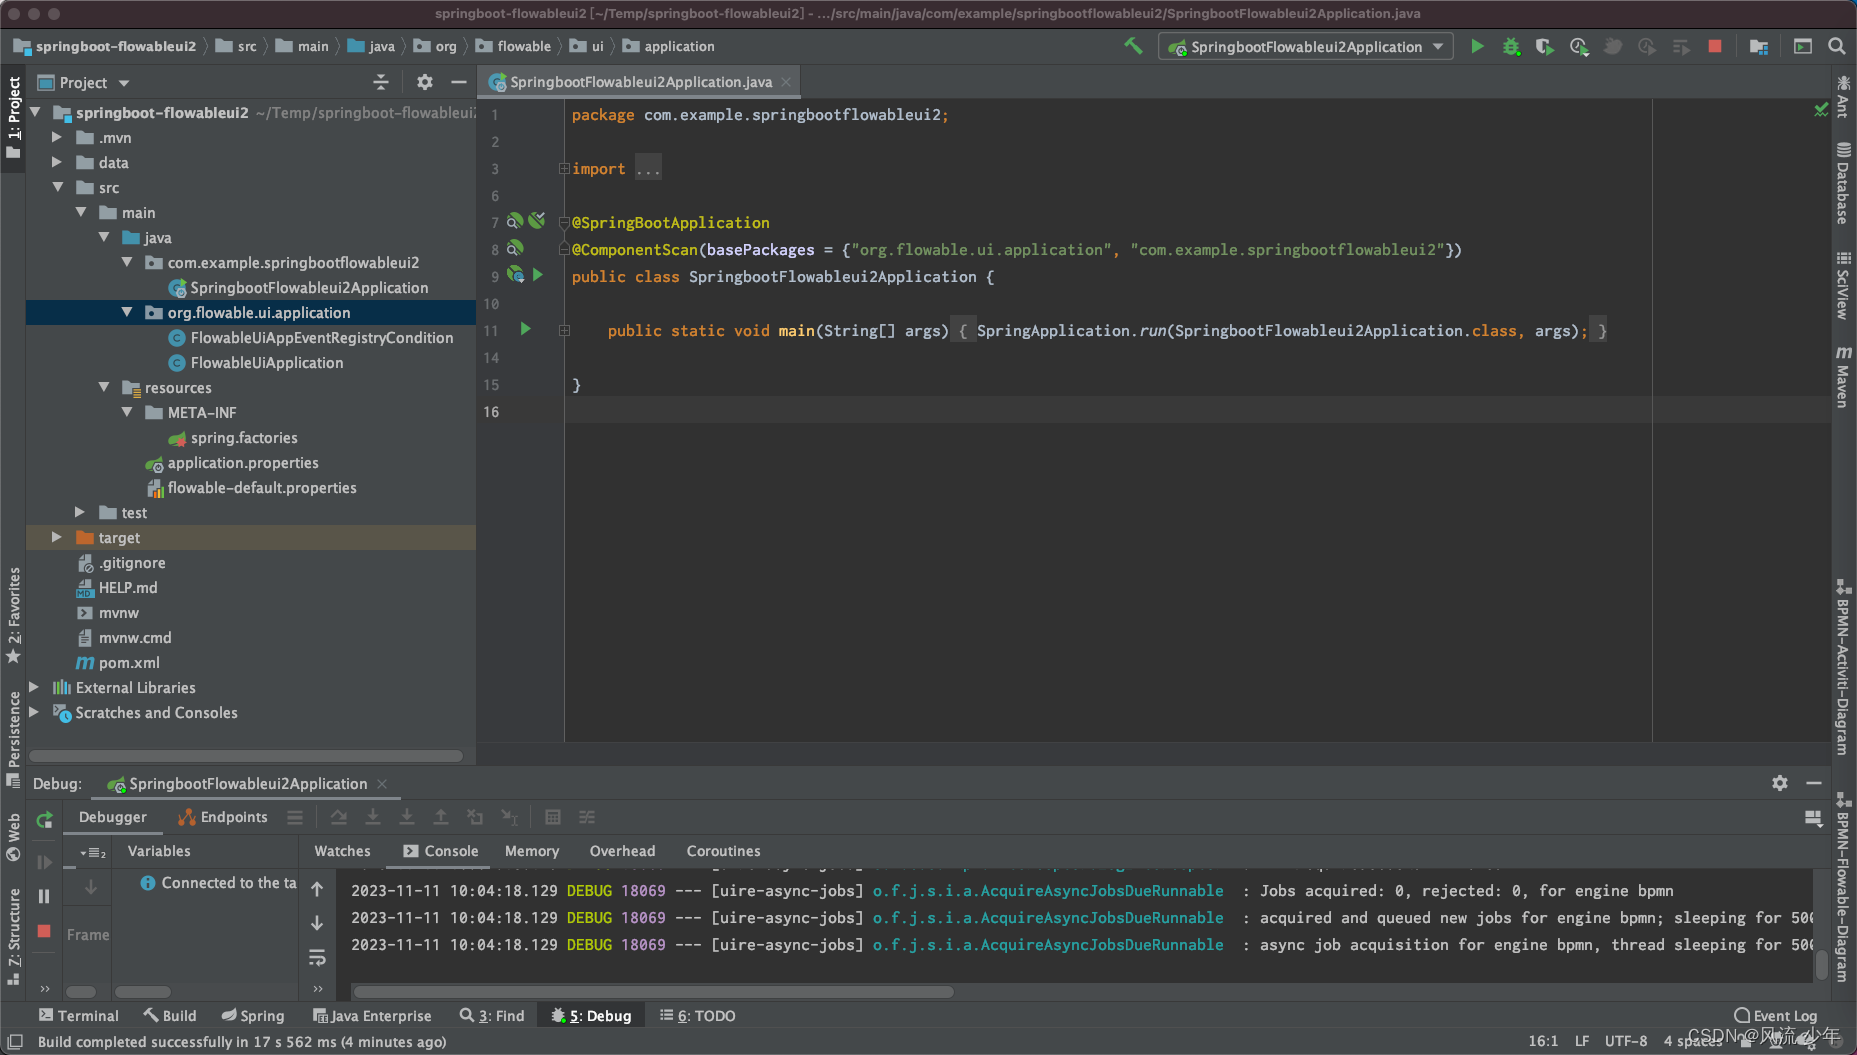Open the Terminal tool window
This screenshot has height=1055, width=1857.
(x=78, y=1015)
